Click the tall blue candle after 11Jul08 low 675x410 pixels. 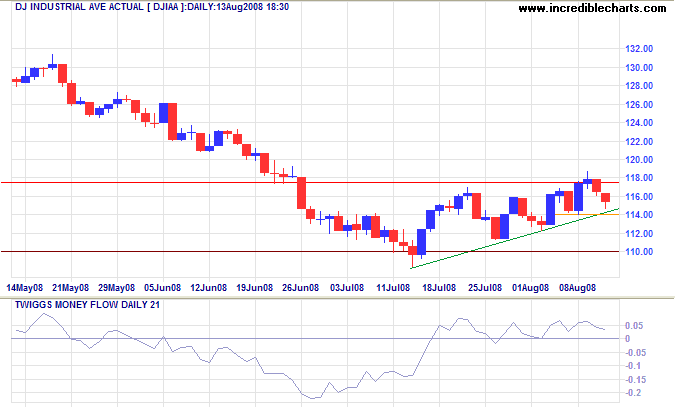pos(421,242)
